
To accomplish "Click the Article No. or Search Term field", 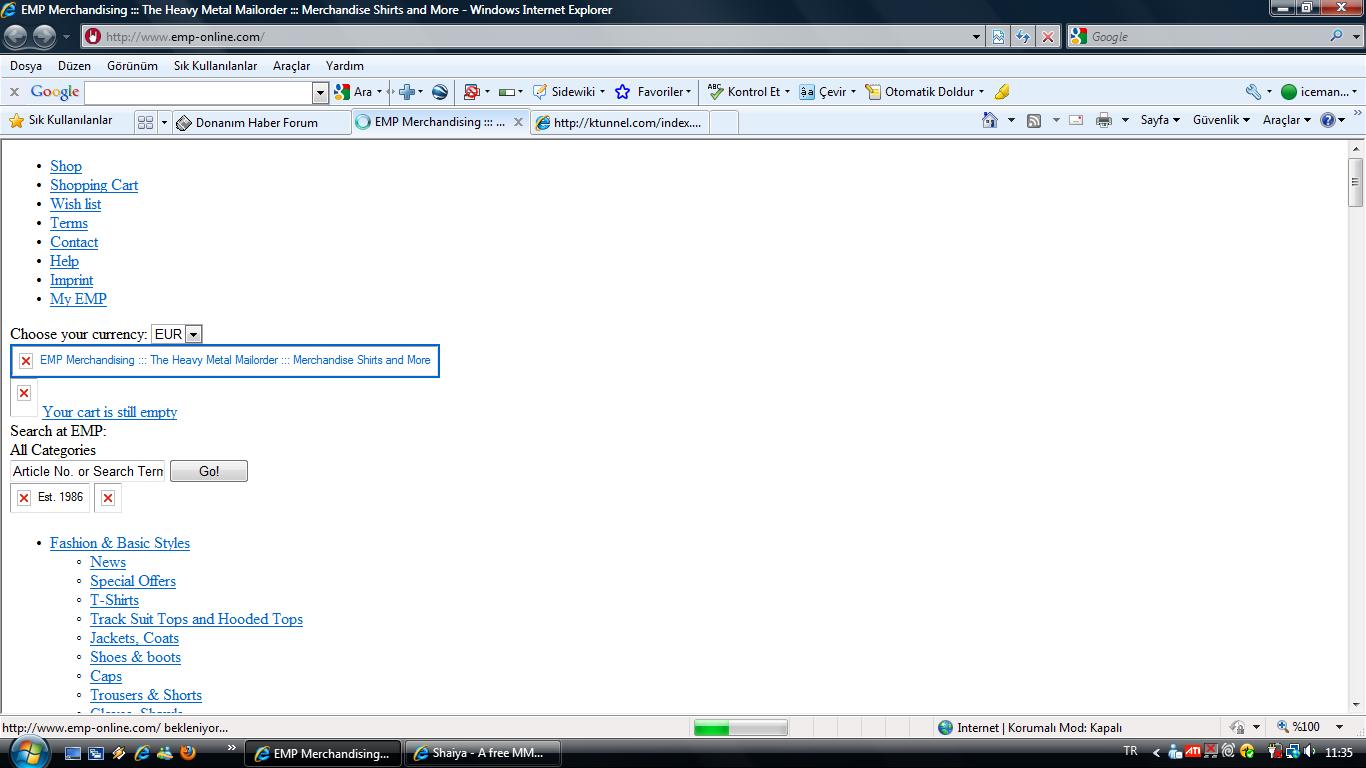I will 88,471.
